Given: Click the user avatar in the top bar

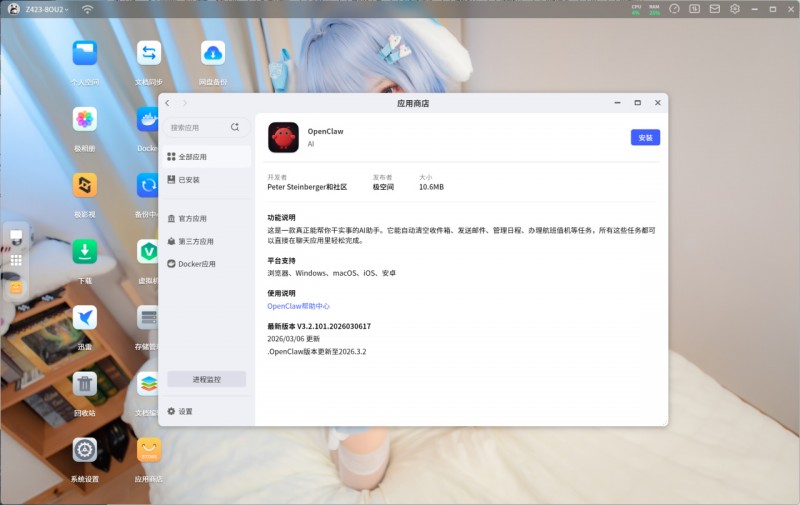Looking at the screenshot, I should click(x=14, y=9).
